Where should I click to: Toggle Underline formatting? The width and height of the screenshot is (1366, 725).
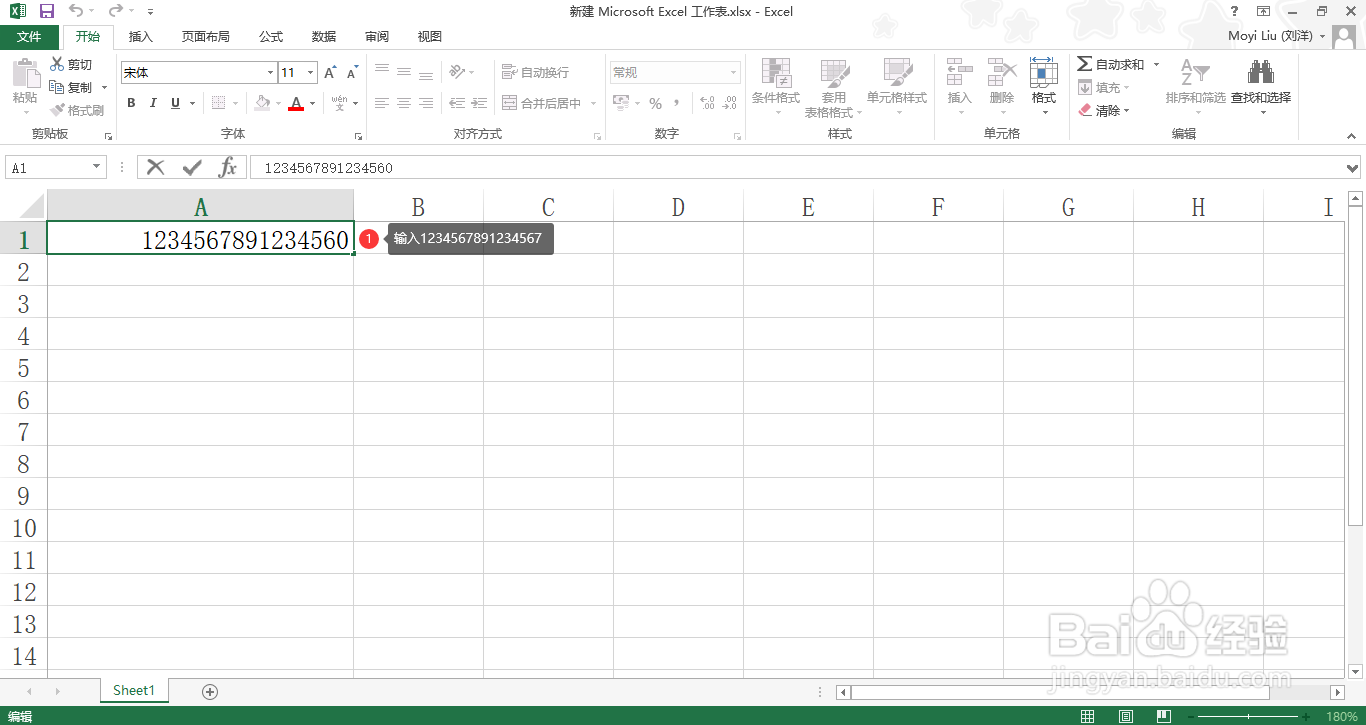coord(176,103)
